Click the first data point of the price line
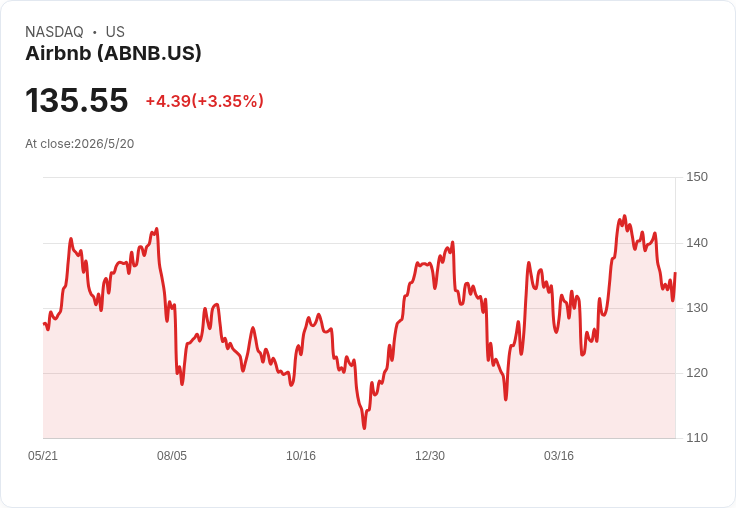The height and width of the screenshot is (508, 736). click(44, 323)
